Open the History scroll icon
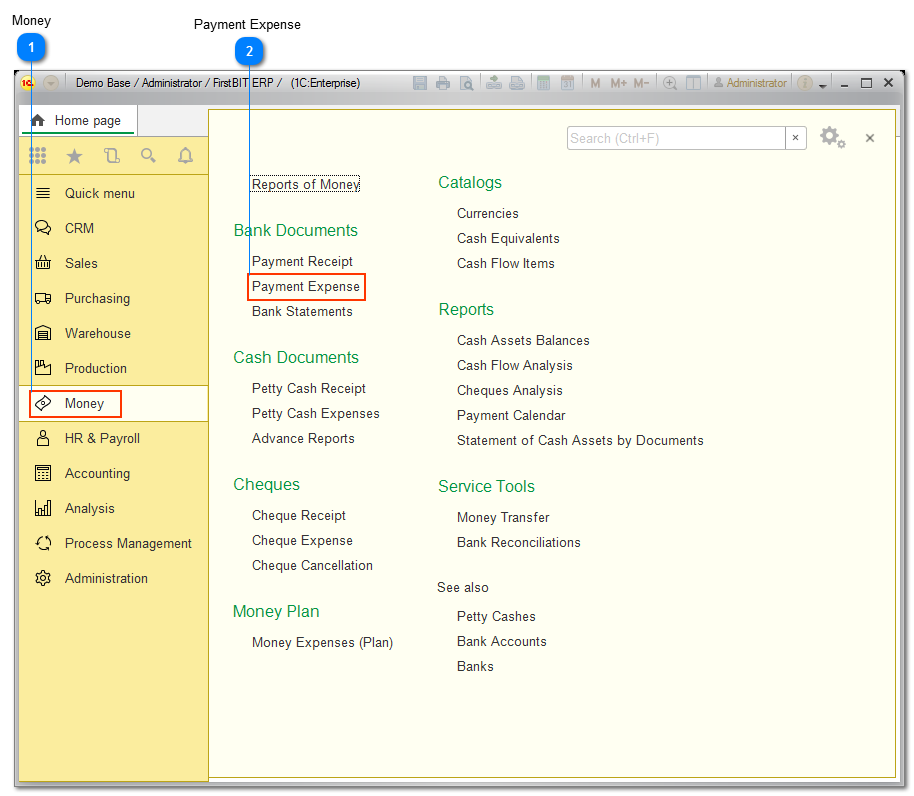The height and width of the screenshot is (796, 914). (111, 156)
